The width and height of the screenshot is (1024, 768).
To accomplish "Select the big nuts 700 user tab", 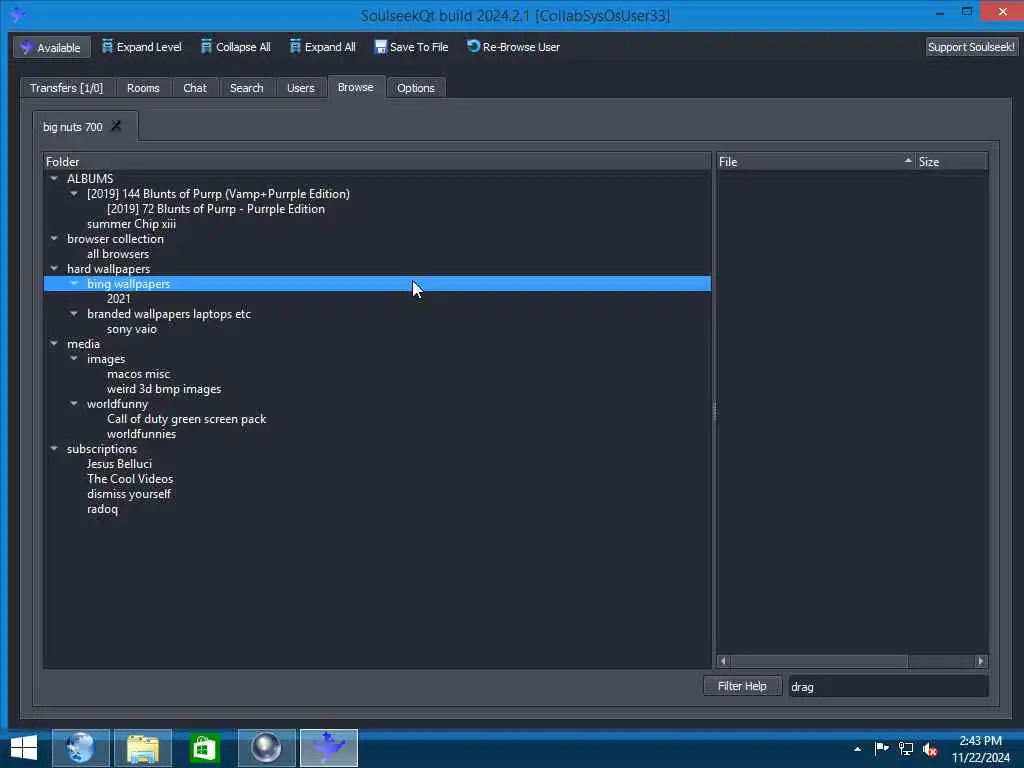I will click(x=72, y=127).
